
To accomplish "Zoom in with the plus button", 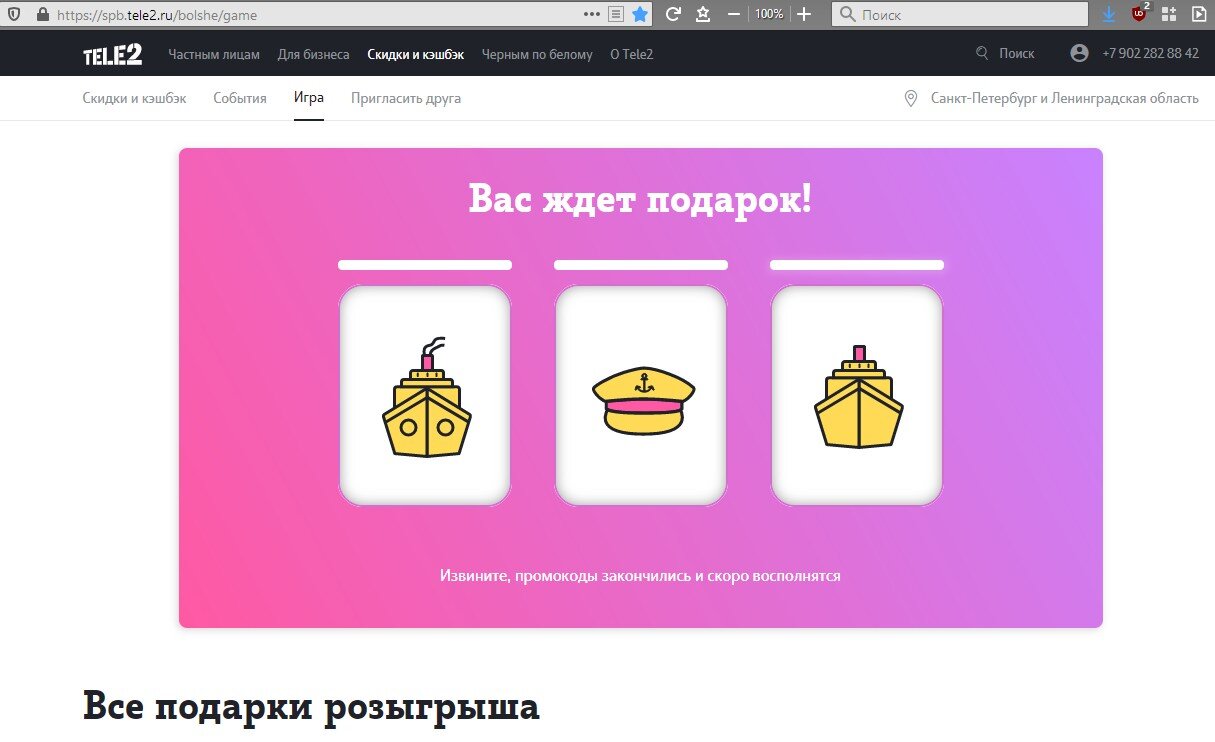I will 804,14.
